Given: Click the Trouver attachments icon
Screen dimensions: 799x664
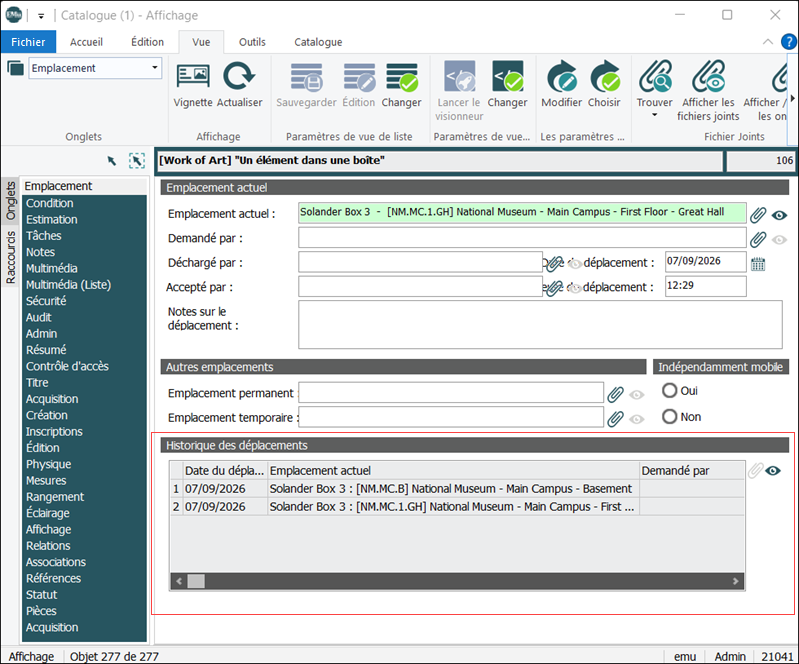Looking at the screenshot, I should tap(655, 76).
